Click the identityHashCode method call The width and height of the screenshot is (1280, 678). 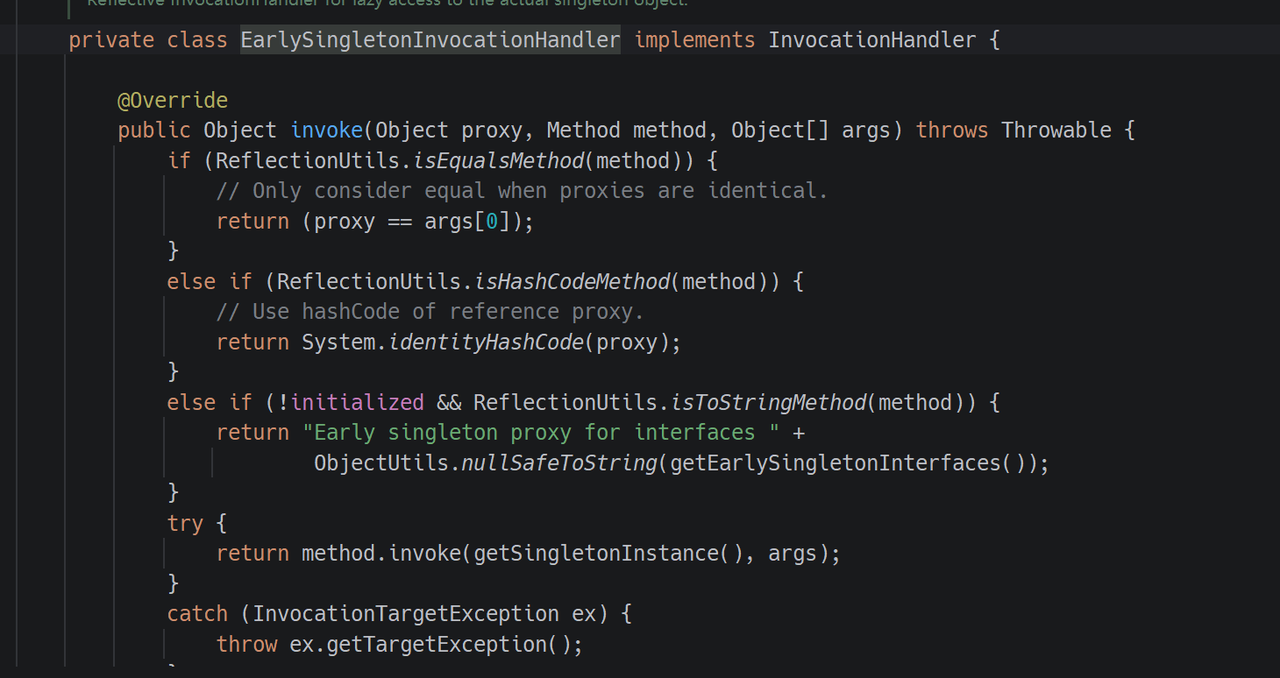[486, 342]
